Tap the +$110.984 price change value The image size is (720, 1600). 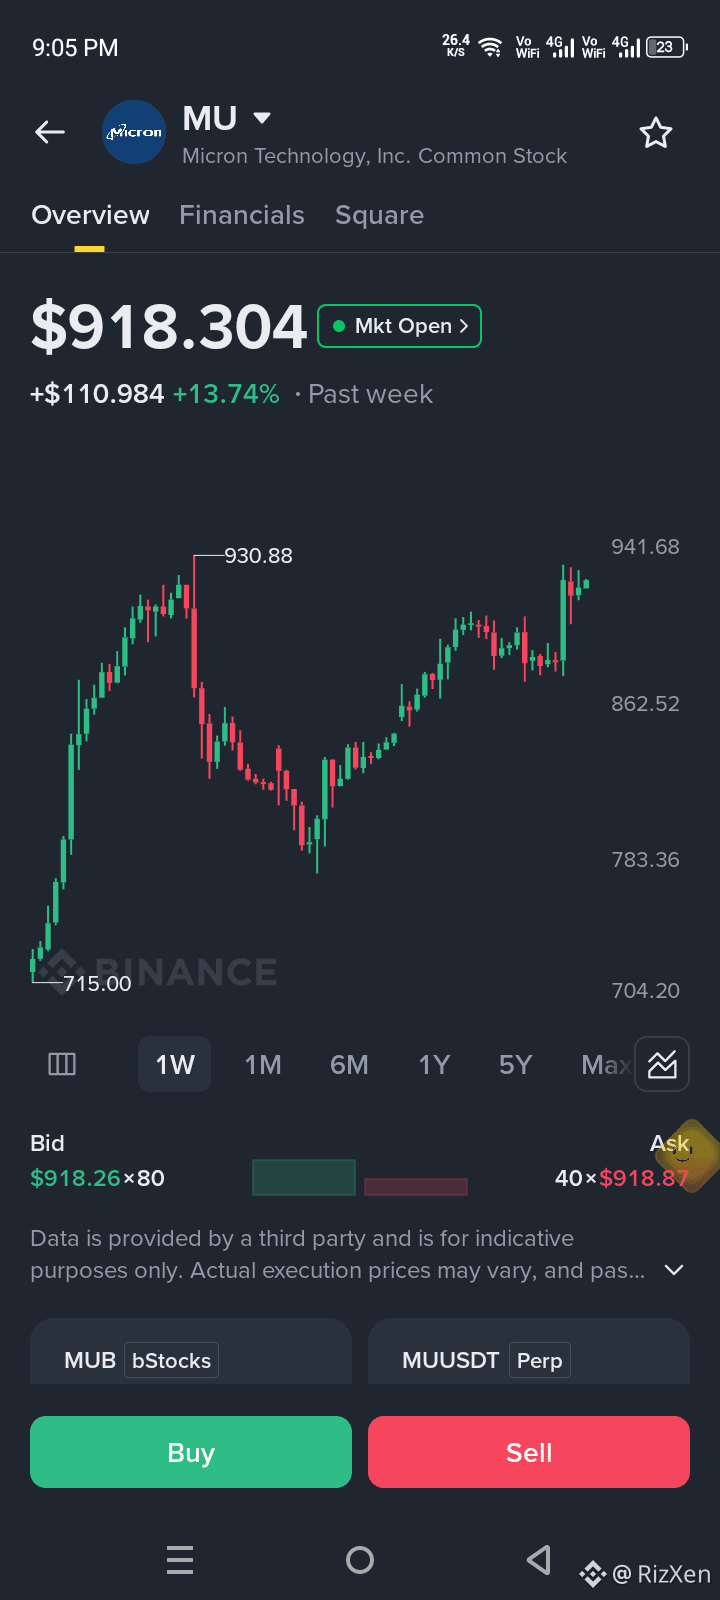97,394
